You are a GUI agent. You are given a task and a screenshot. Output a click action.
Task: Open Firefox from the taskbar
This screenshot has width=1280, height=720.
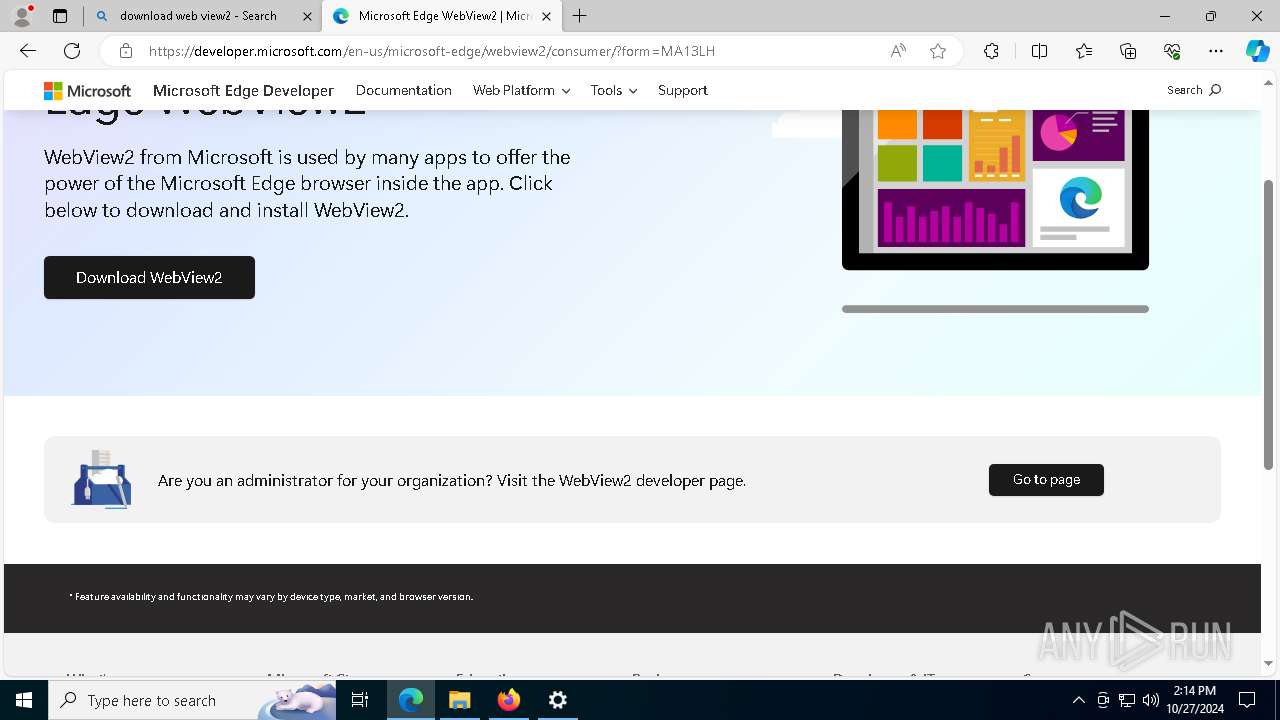pos(509,700)
